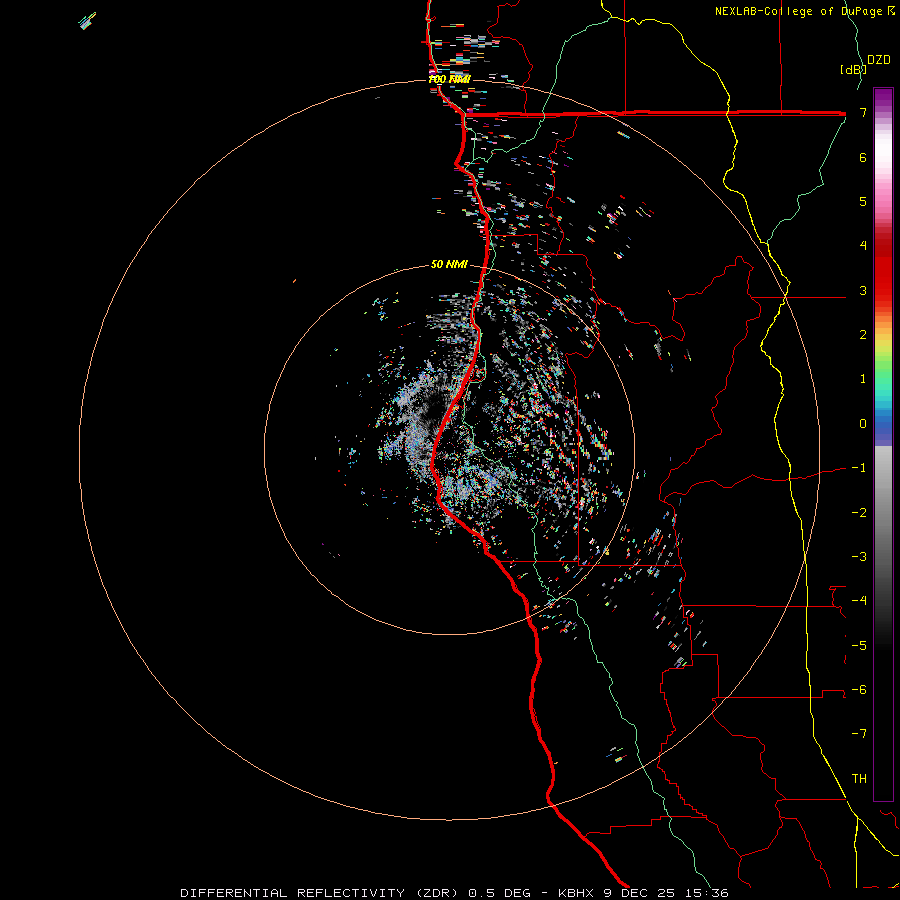Click the -4 value on scale
Screen dimensions: 900x900
(859, 601)
